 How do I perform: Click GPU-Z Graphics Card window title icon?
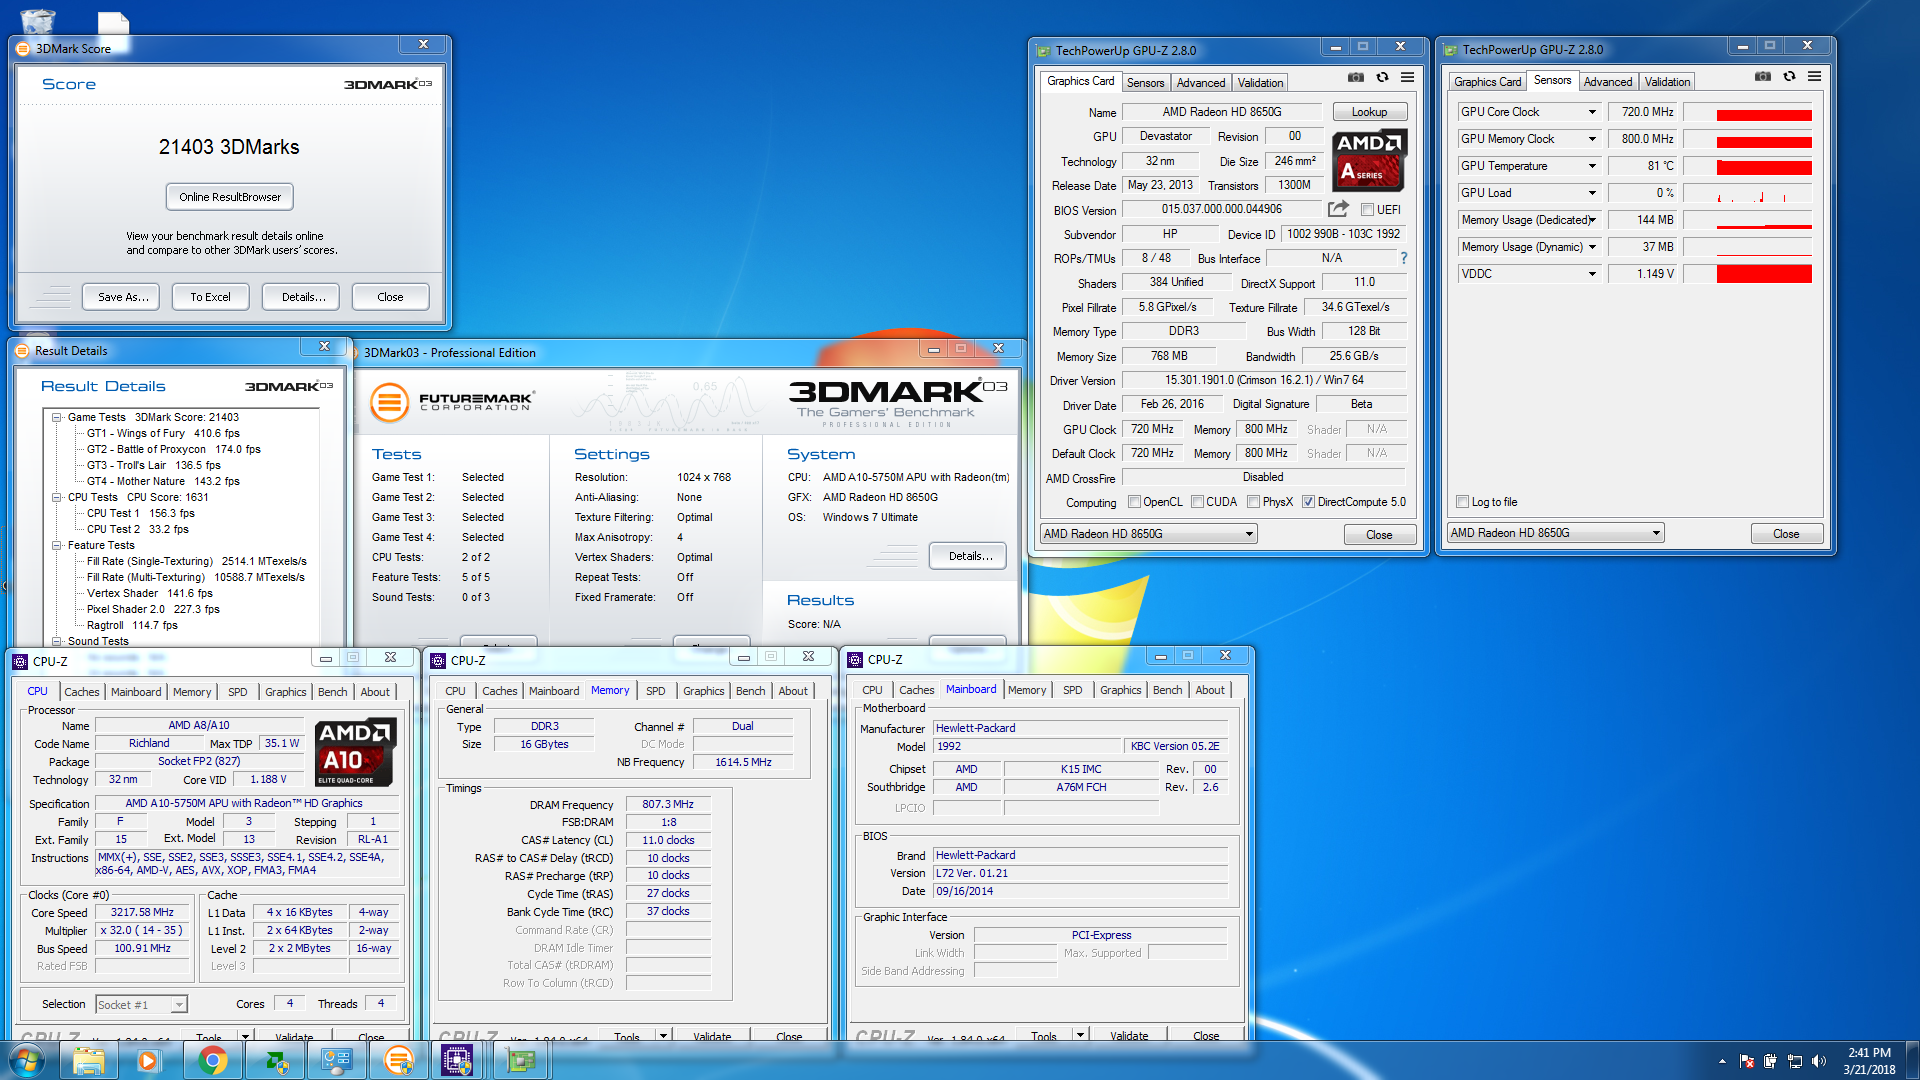pyautogui.click(x=1043, y=51)
